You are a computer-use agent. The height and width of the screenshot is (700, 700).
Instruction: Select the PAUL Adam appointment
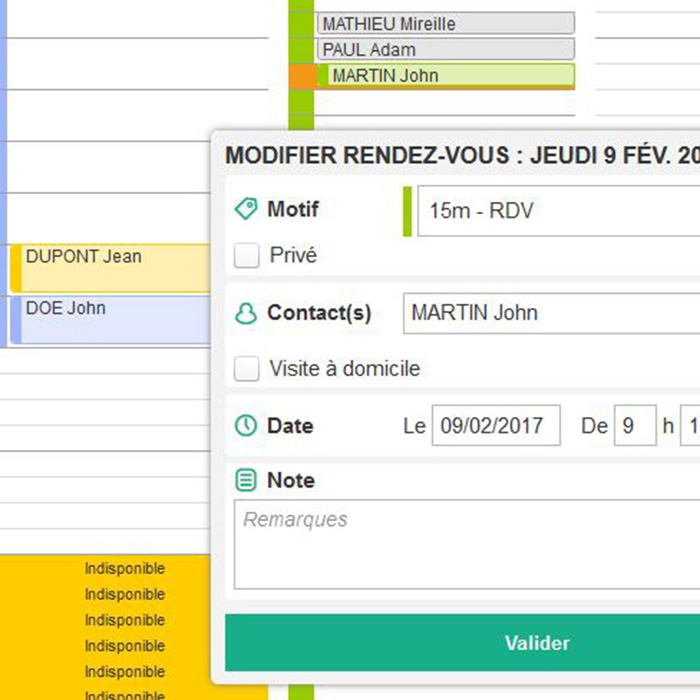pos(446,49)
